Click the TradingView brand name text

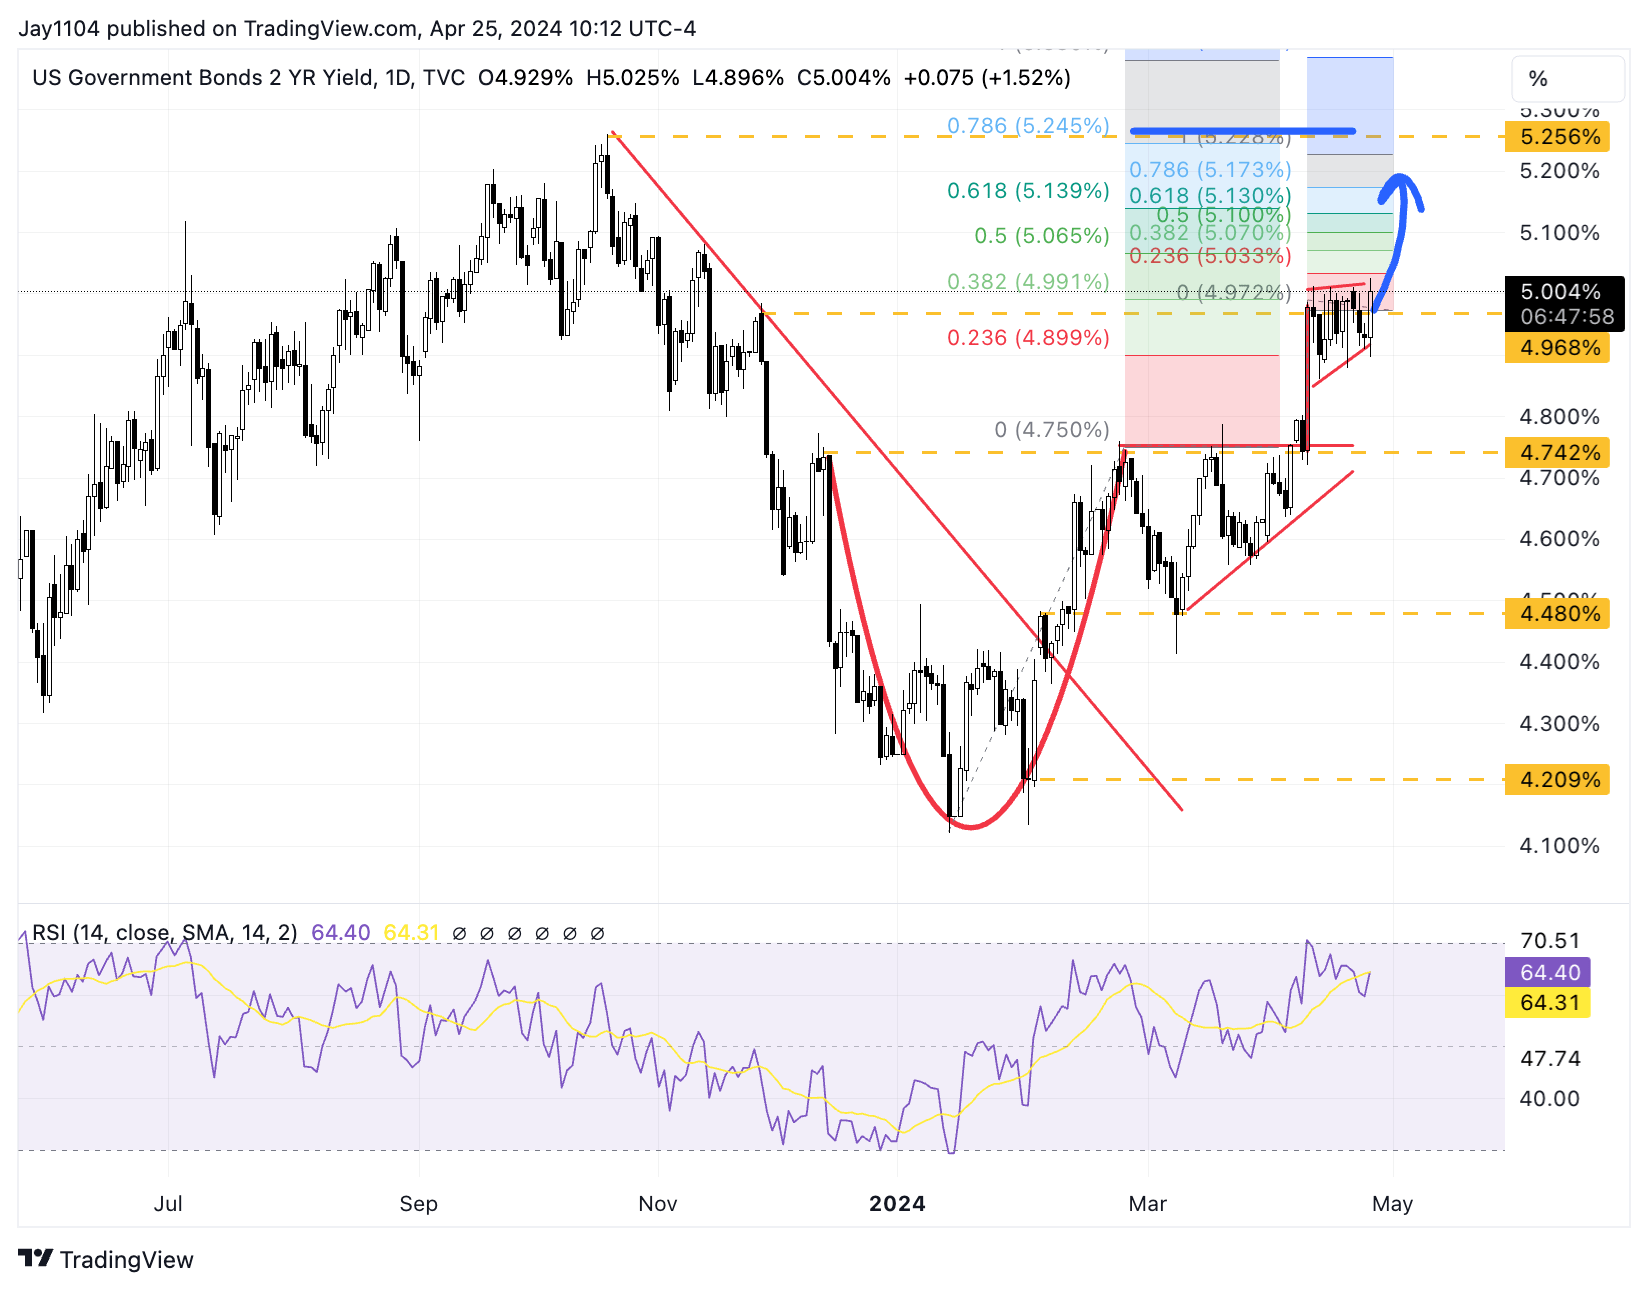point(126,1259)
